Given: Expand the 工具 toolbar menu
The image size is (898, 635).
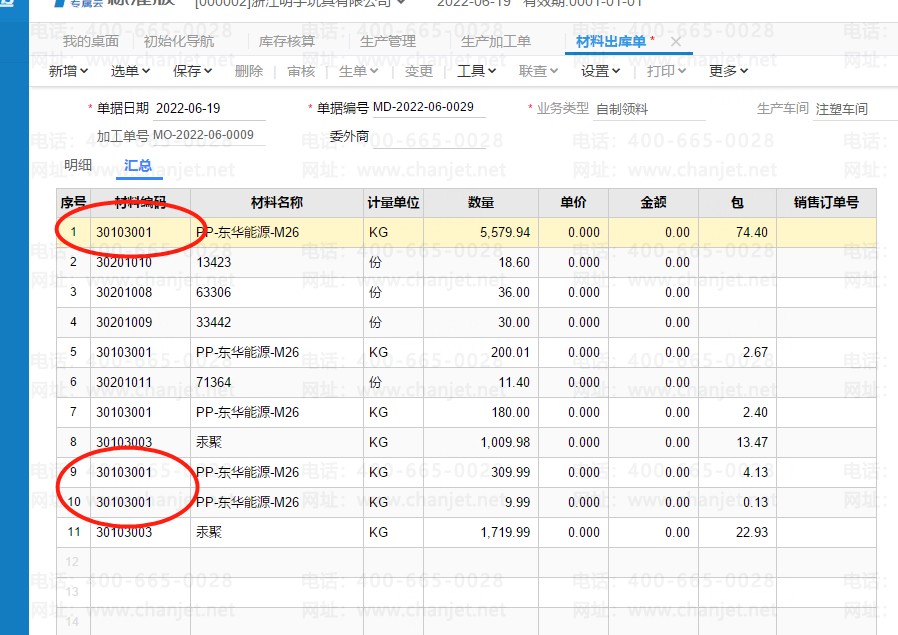Looking at the screenshot, I should pos(476,71).
